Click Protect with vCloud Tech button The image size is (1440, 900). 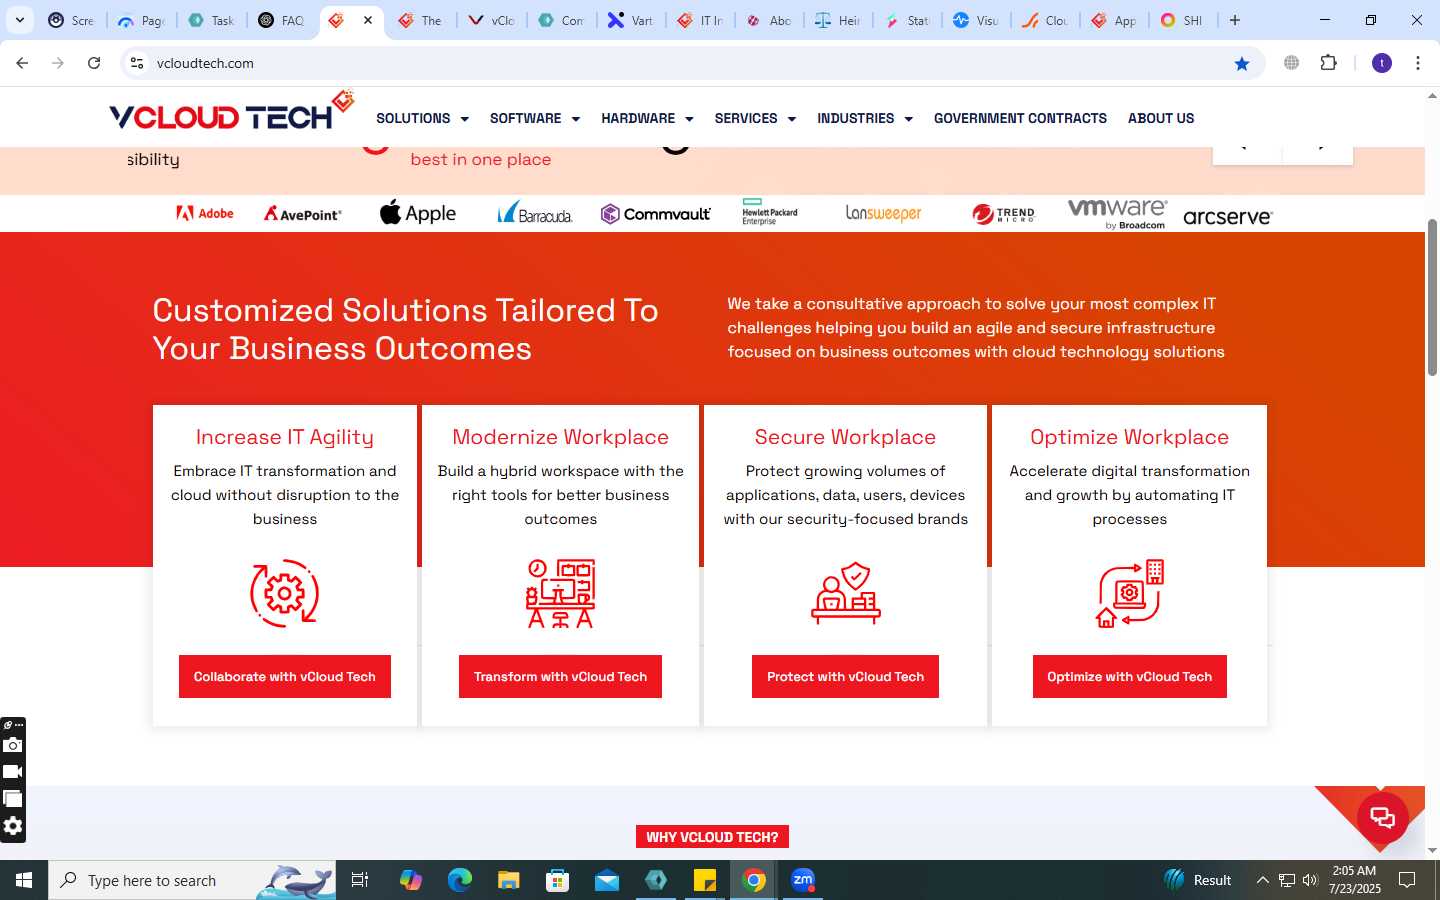[x=845, y=677]
